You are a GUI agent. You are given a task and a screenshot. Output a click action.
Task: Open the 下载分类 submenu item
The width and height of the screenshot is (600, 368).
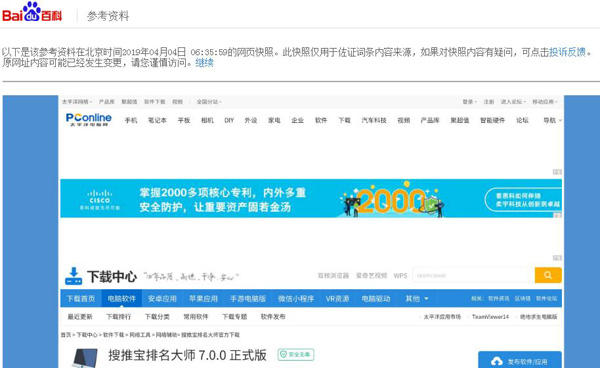pos(157,317)
